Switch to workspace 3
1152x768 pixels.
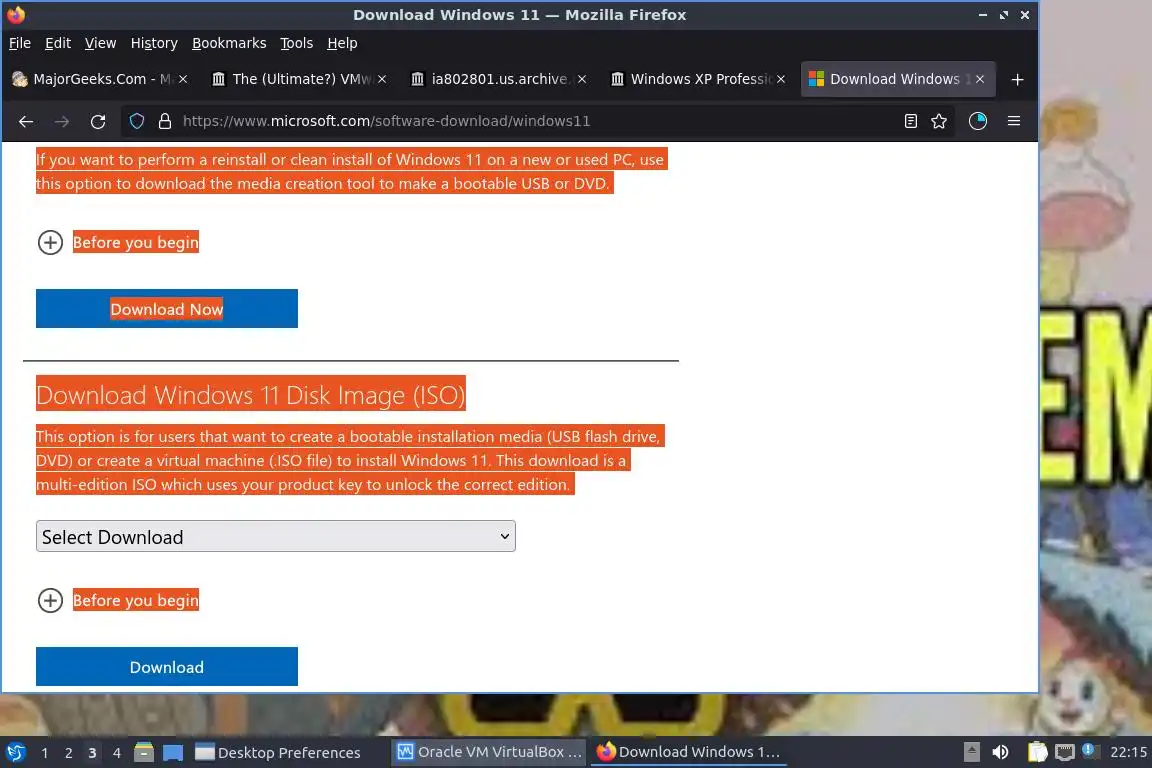92,753
